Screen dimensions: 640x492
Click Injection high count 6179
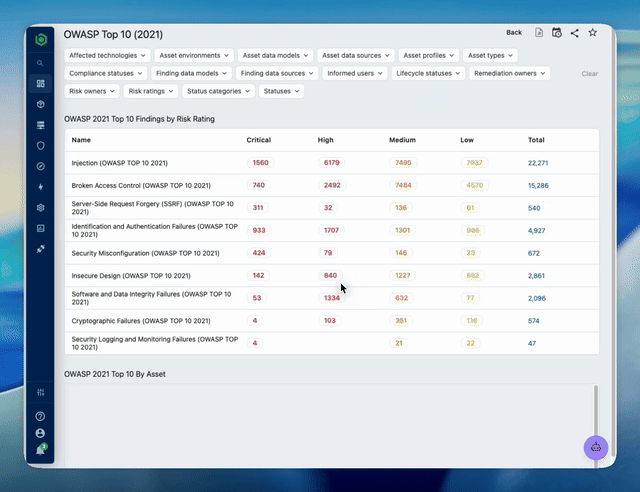(331, 163)
